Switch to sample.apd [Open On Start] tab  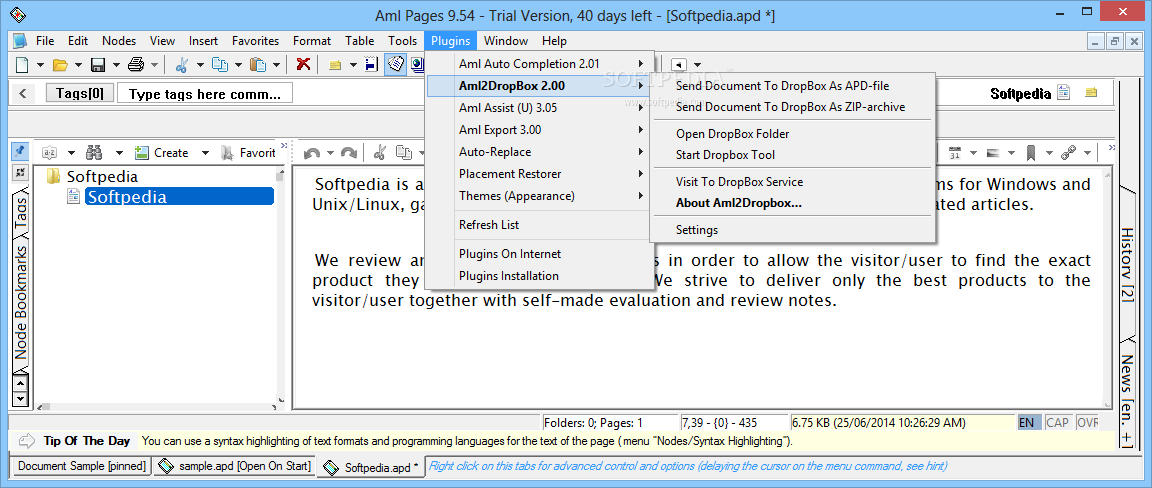click(x=234, y=466)
